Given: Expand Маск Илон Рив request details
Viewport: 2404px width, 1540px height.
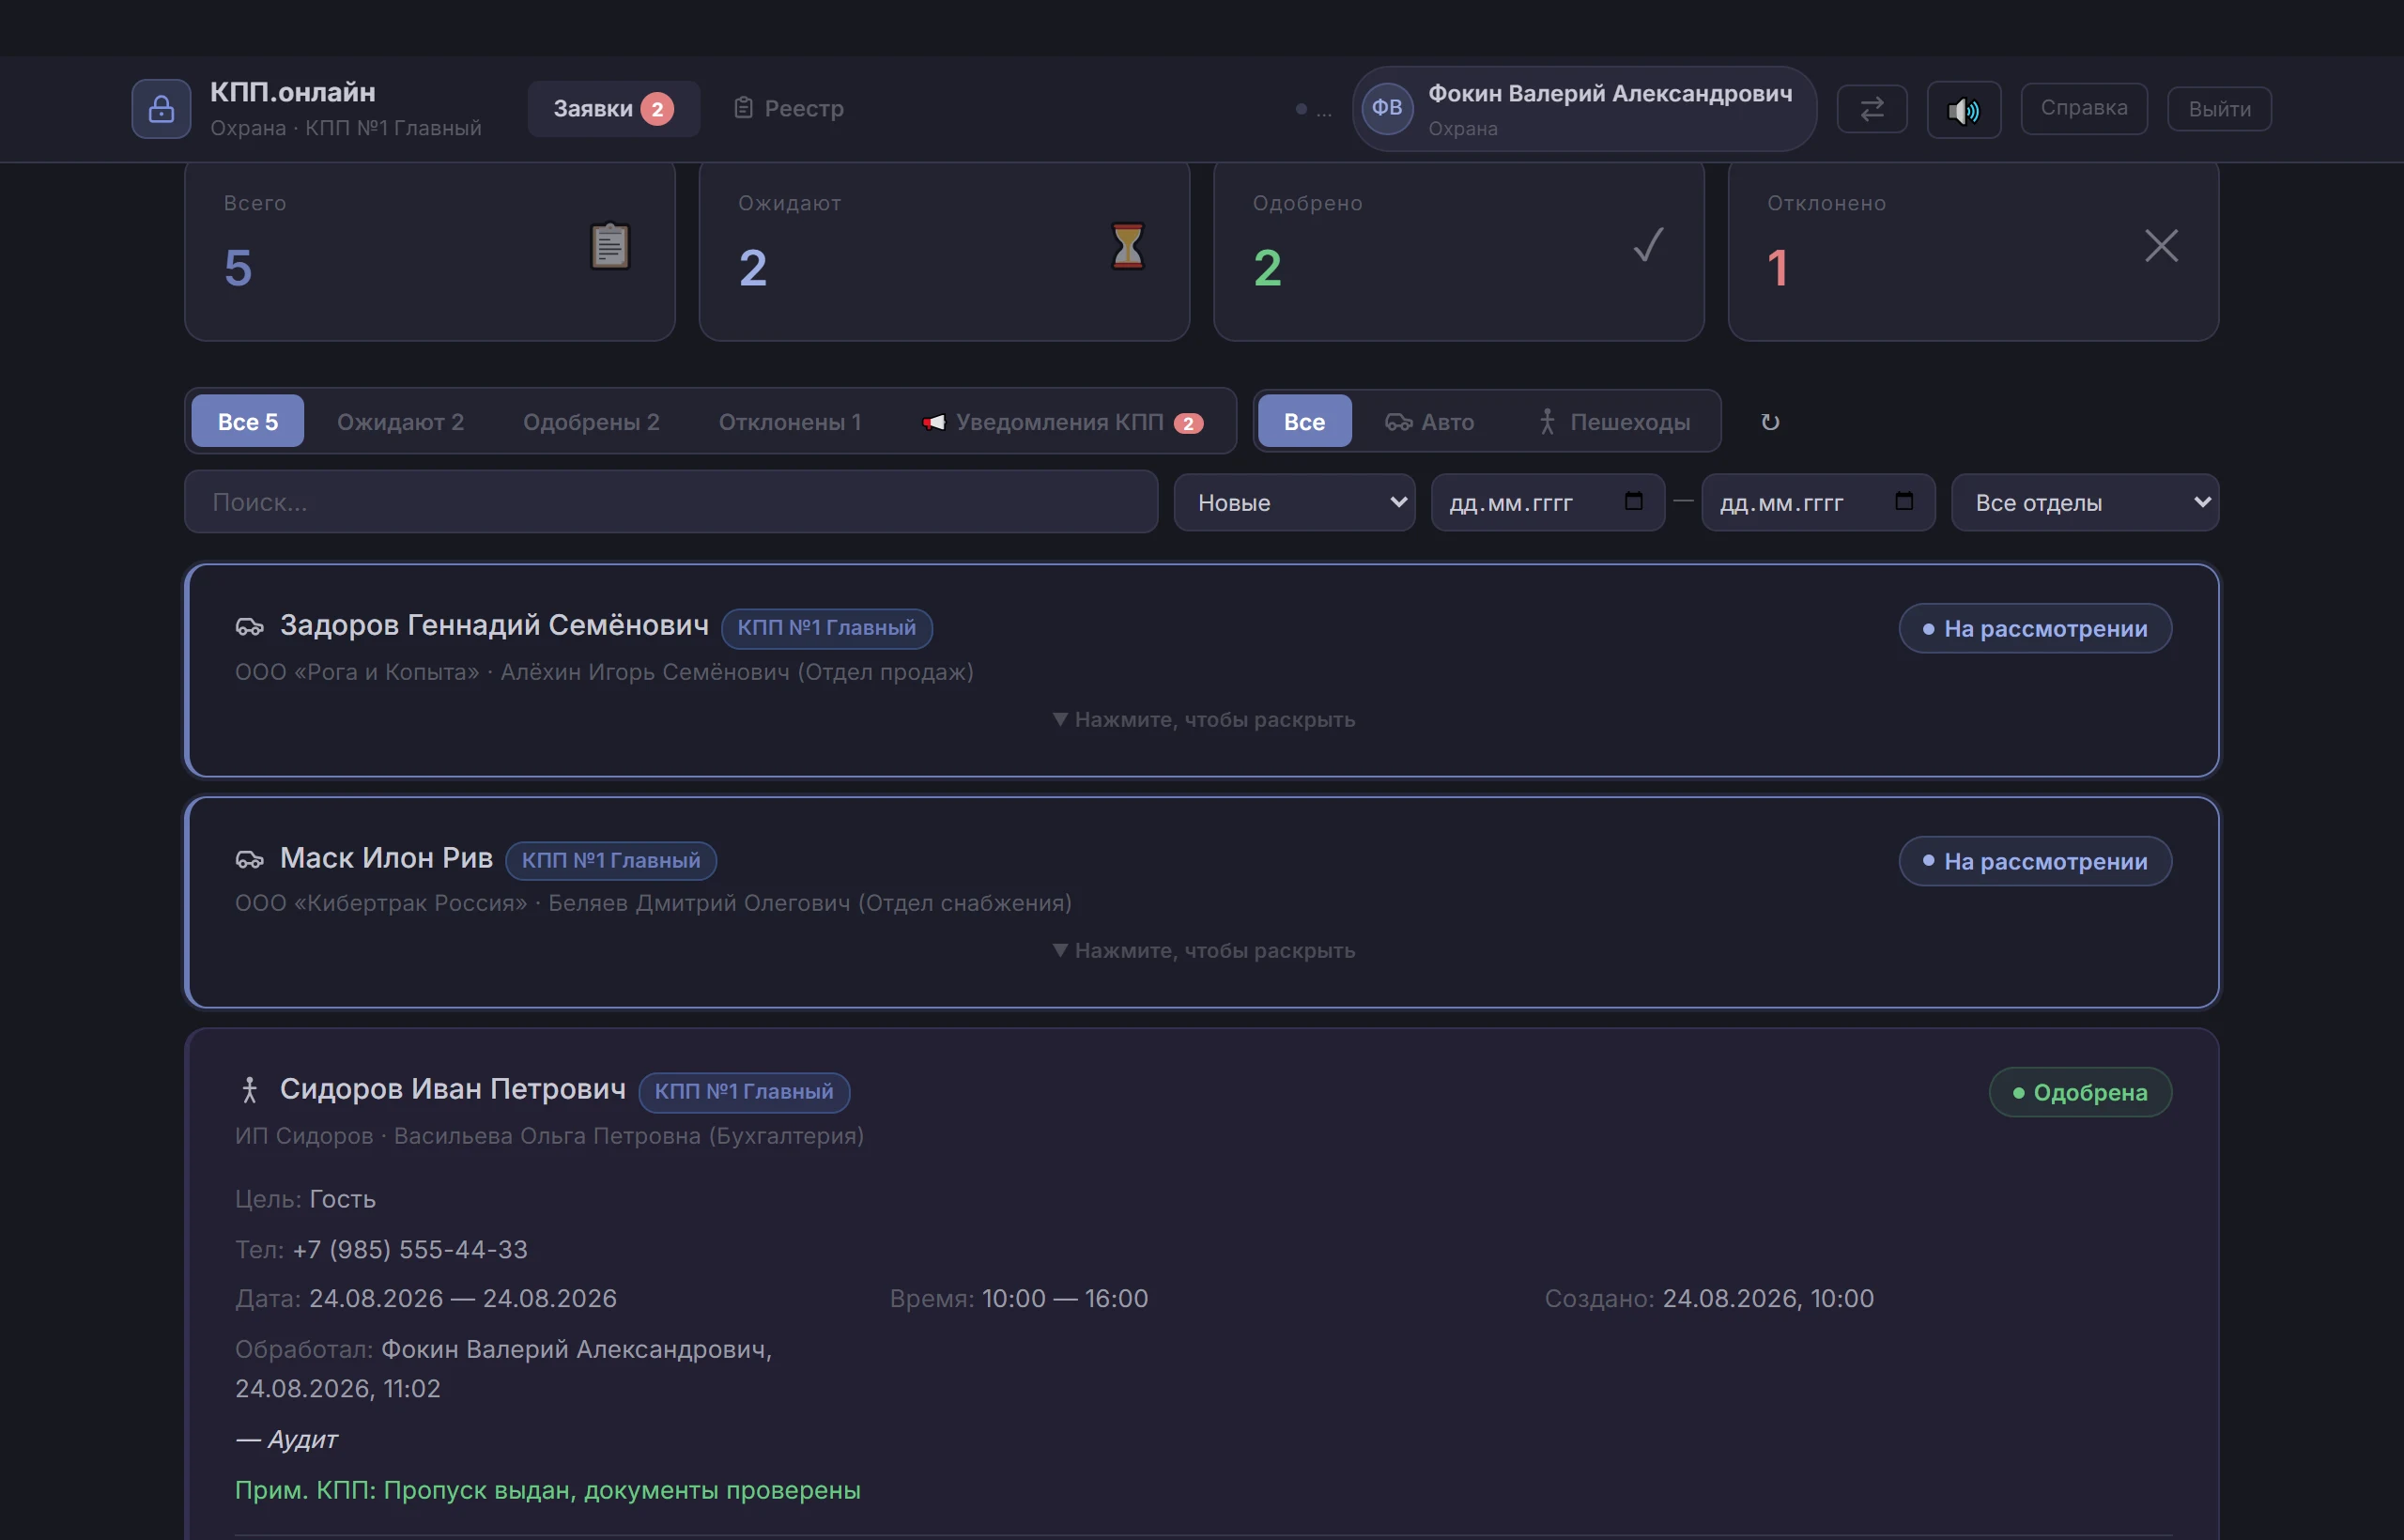Looking at the screenshot, I should [x=1204, y=950].
